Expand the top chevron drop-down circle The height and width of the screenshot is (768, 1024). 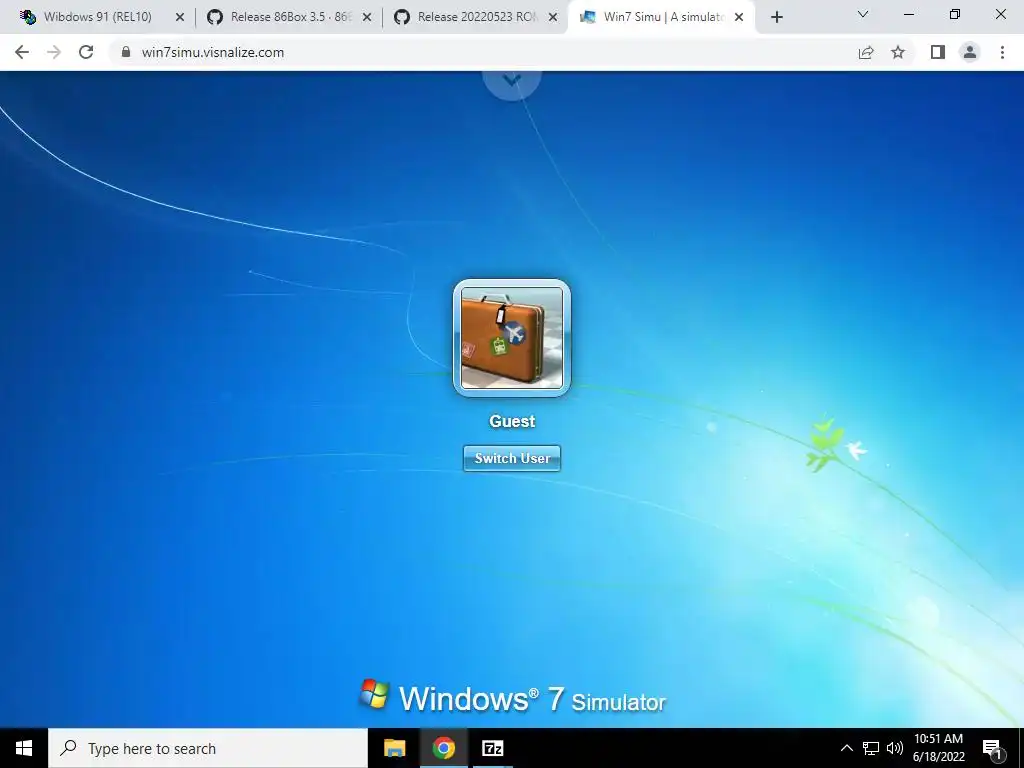pos(512,82)
